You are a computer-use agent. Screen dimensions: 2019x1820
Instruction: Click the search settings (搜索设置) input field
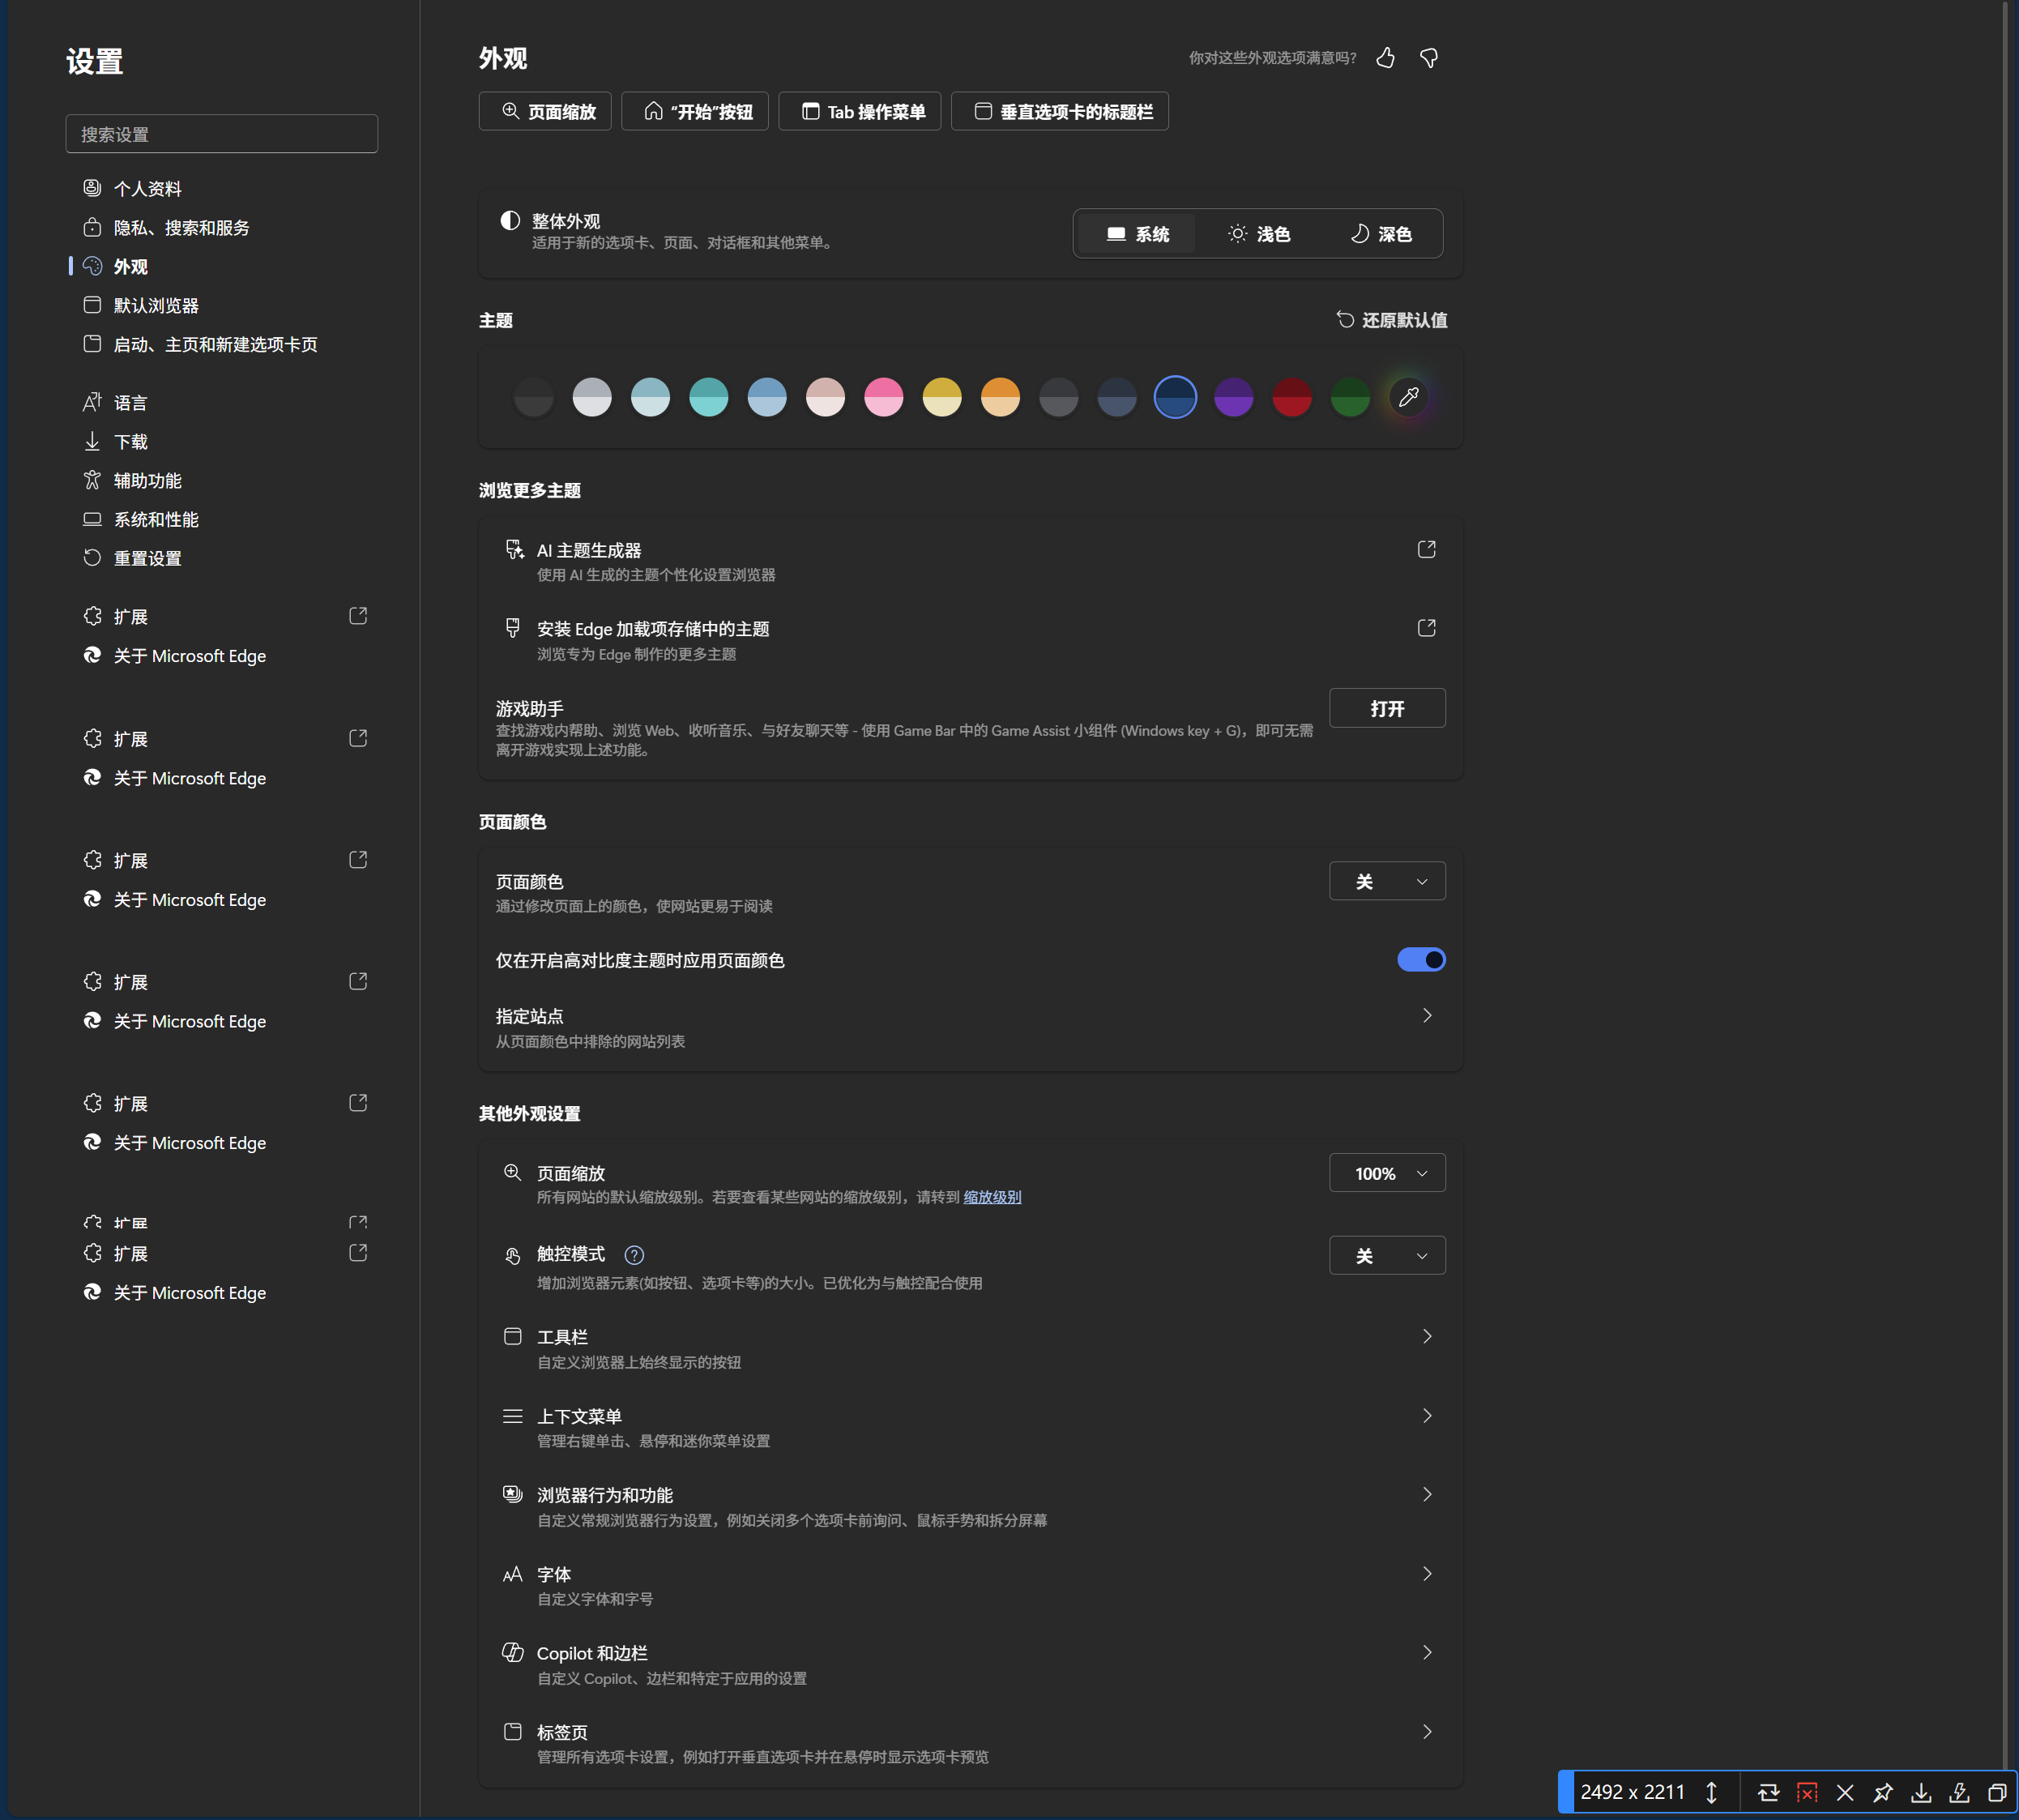click(x=221, y=134)
